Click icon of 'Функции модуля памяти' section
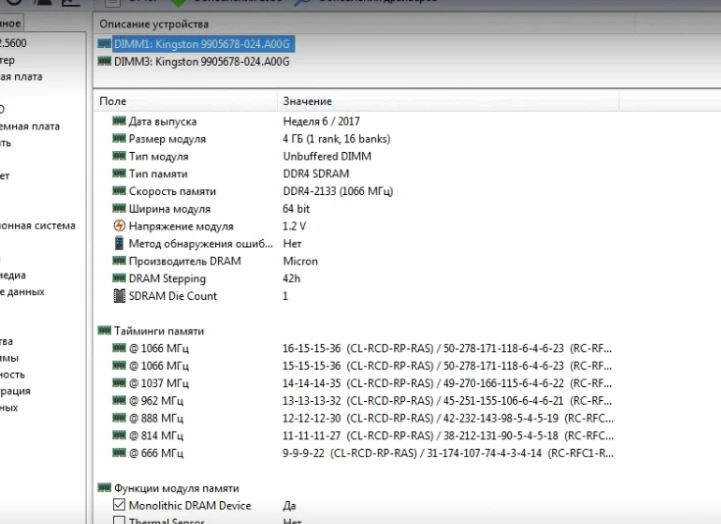 point(104,488)
